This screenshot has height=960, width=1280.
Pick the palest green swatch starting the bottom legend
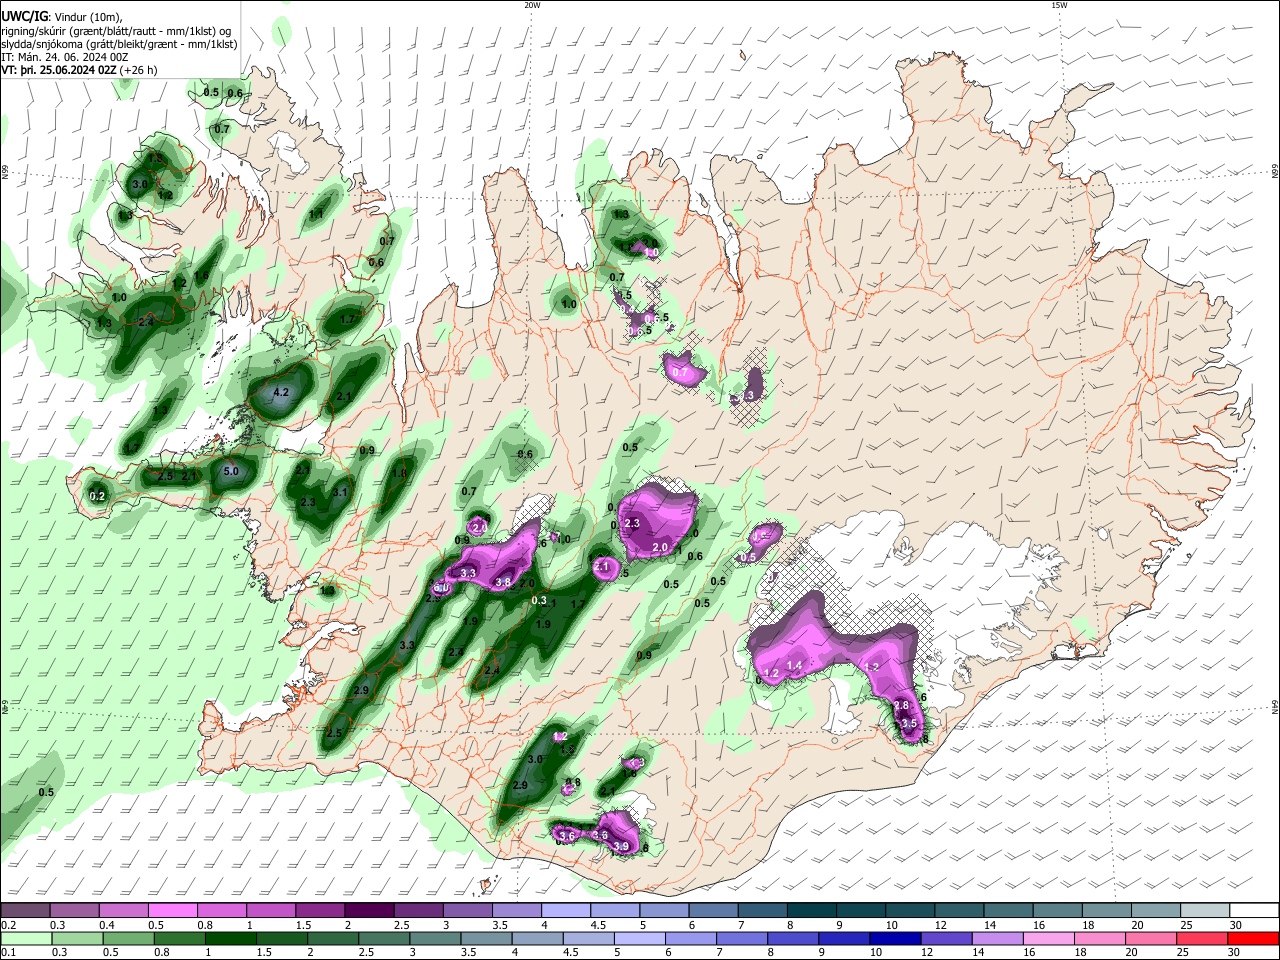coord(25,938)
